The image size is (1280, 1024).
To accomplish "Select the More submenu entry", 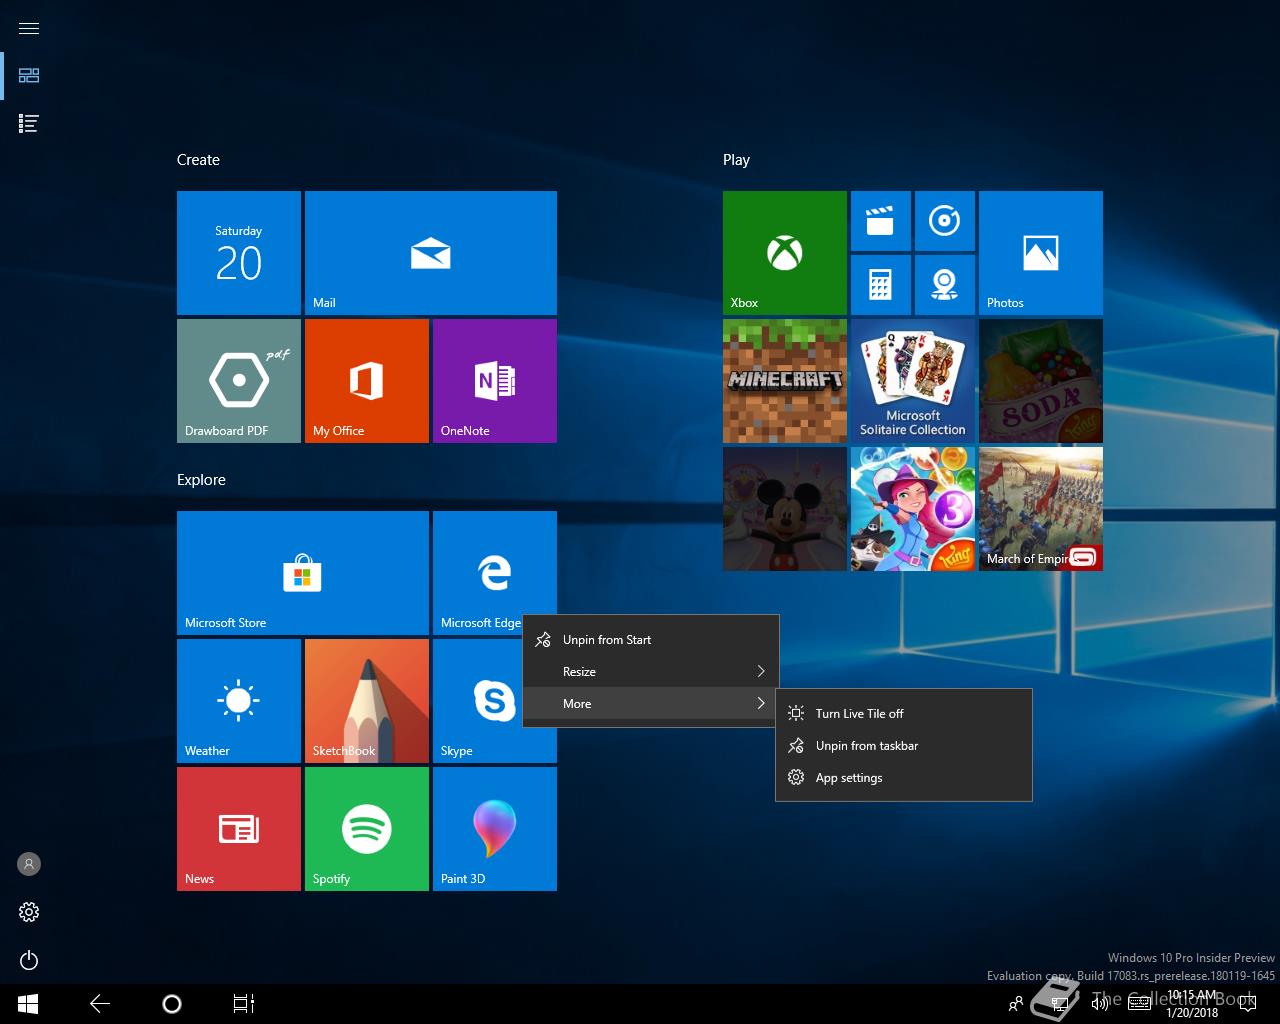I will [651, 704].
